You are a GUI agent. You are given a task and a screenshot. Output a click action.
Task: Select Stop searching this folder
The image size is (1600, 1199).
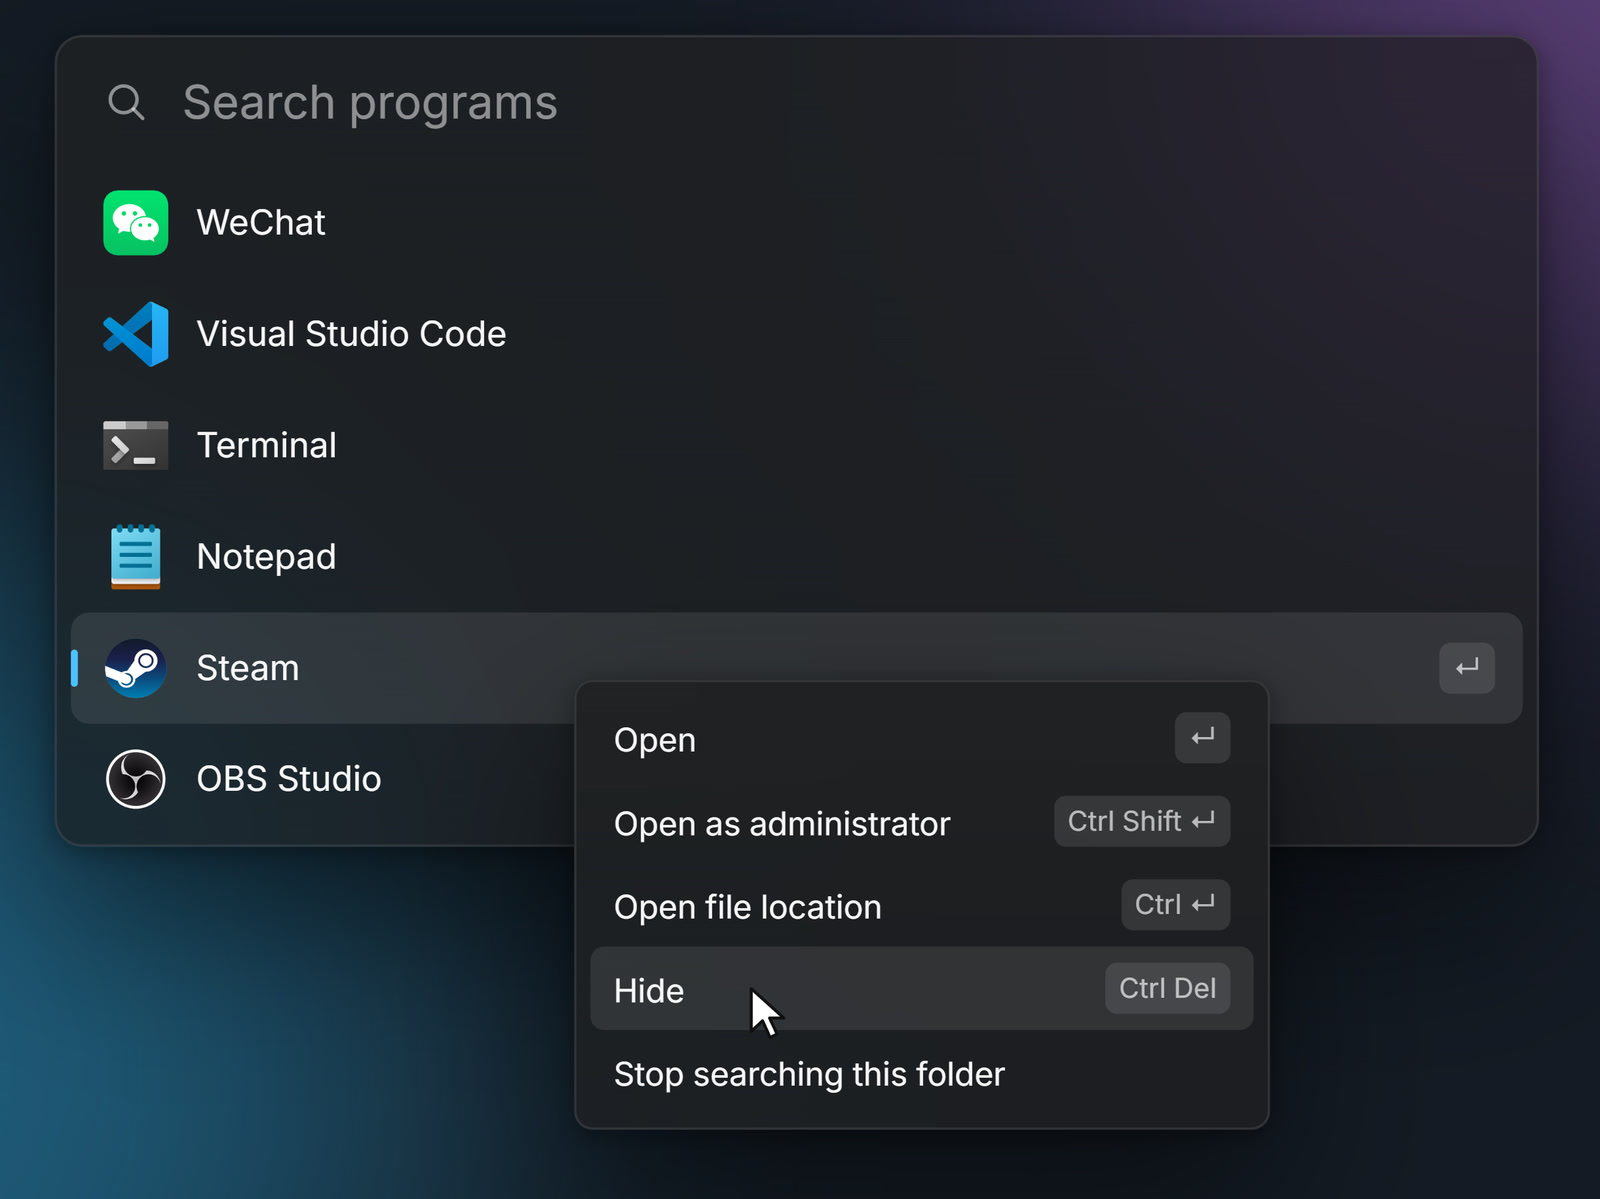point(922,1073)
